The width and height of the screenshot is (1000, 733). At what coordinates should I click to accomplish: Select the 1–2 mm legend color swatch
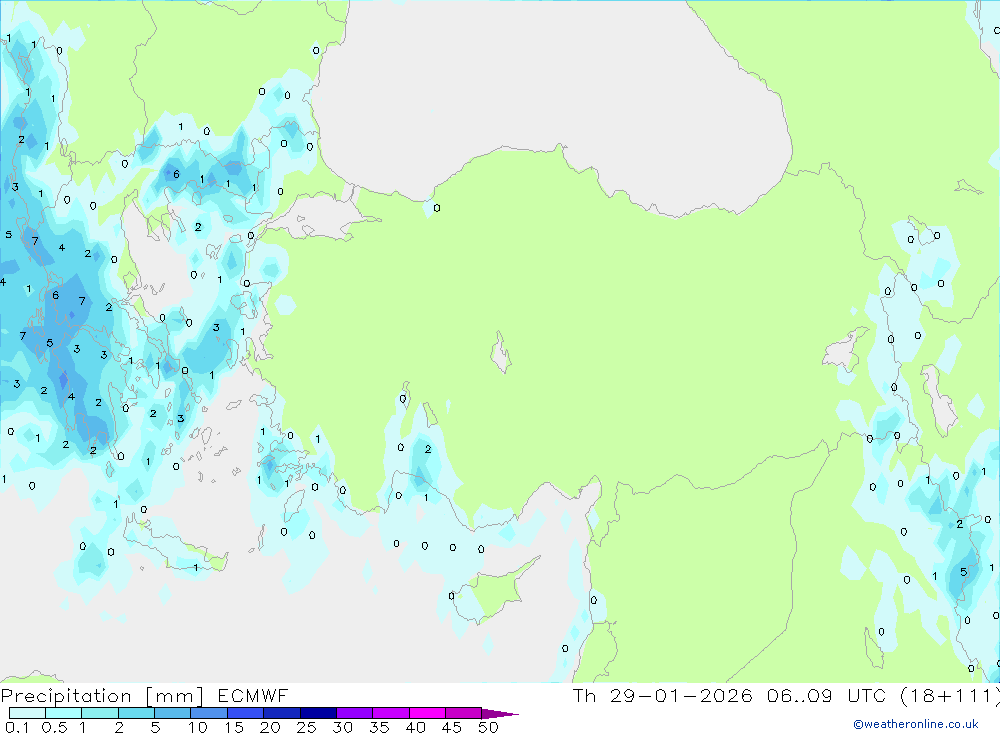click(x=100, y=713)
